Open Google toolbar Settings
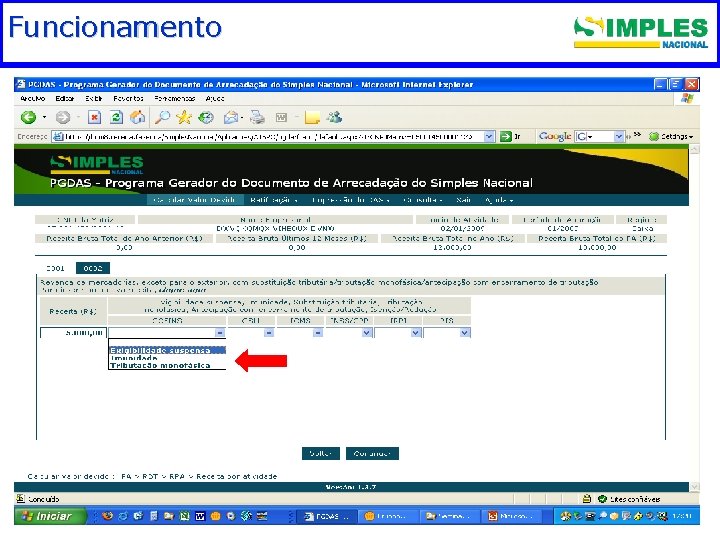The height and width of the screenshot is (540, 720). (671, 136)
